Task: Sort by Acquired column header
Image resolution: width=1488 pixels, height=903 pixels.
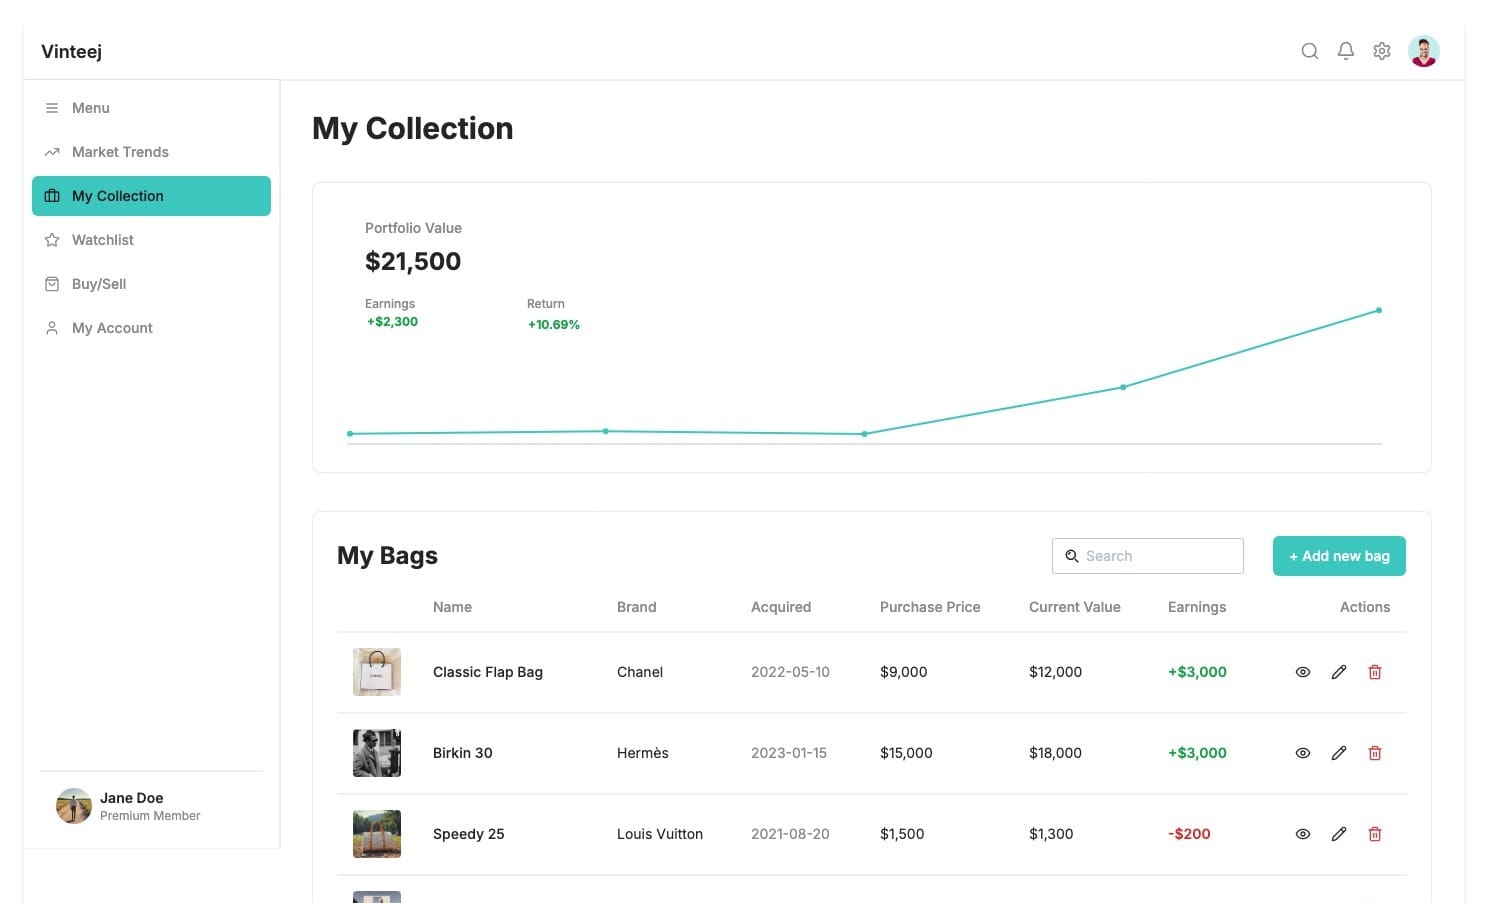Action: [x=781, y=607]
